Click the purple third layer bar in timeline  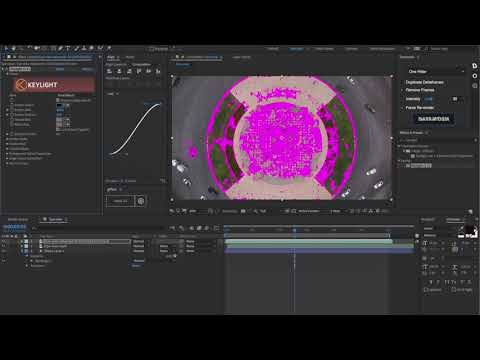pos(319,250)
